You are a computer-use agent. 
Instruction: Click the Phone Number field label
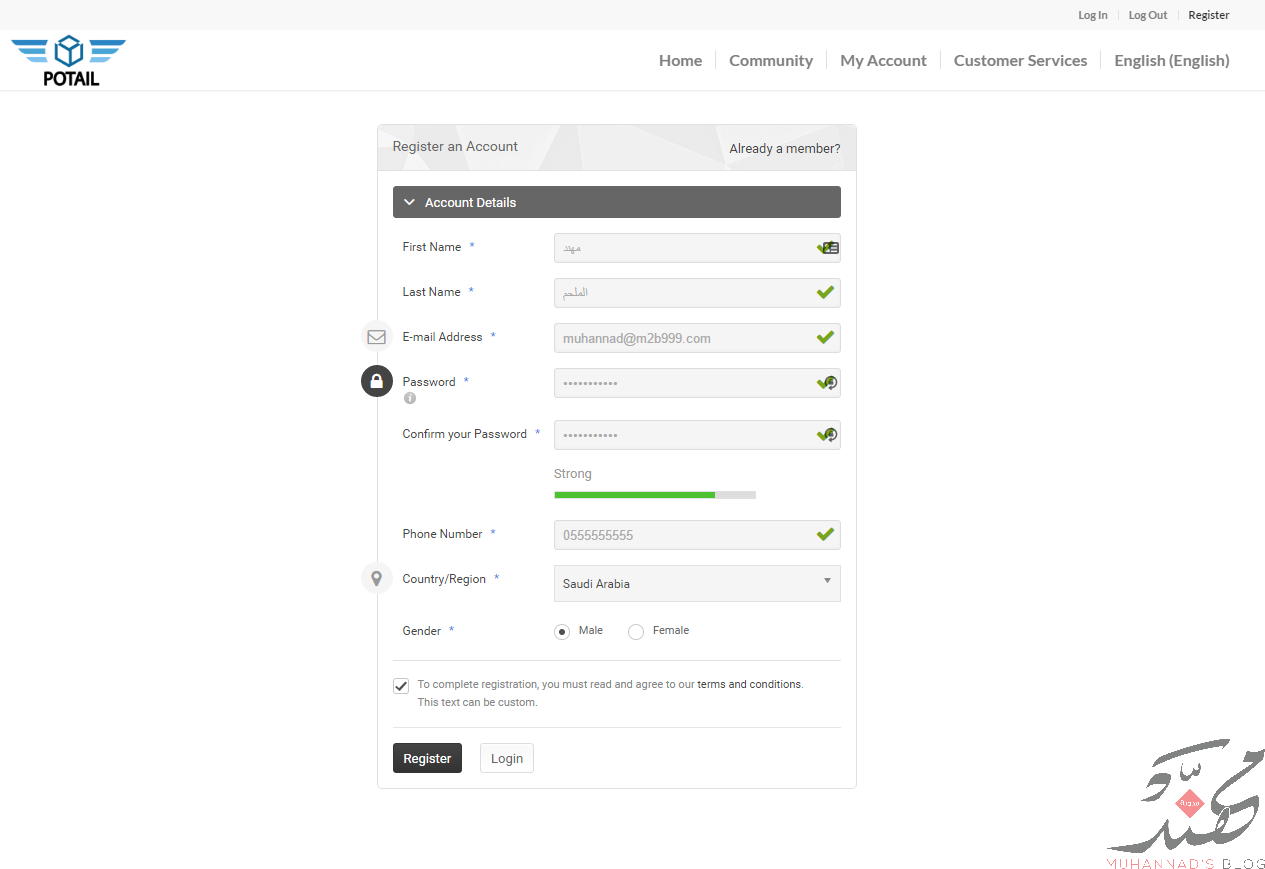pos(443,534)
